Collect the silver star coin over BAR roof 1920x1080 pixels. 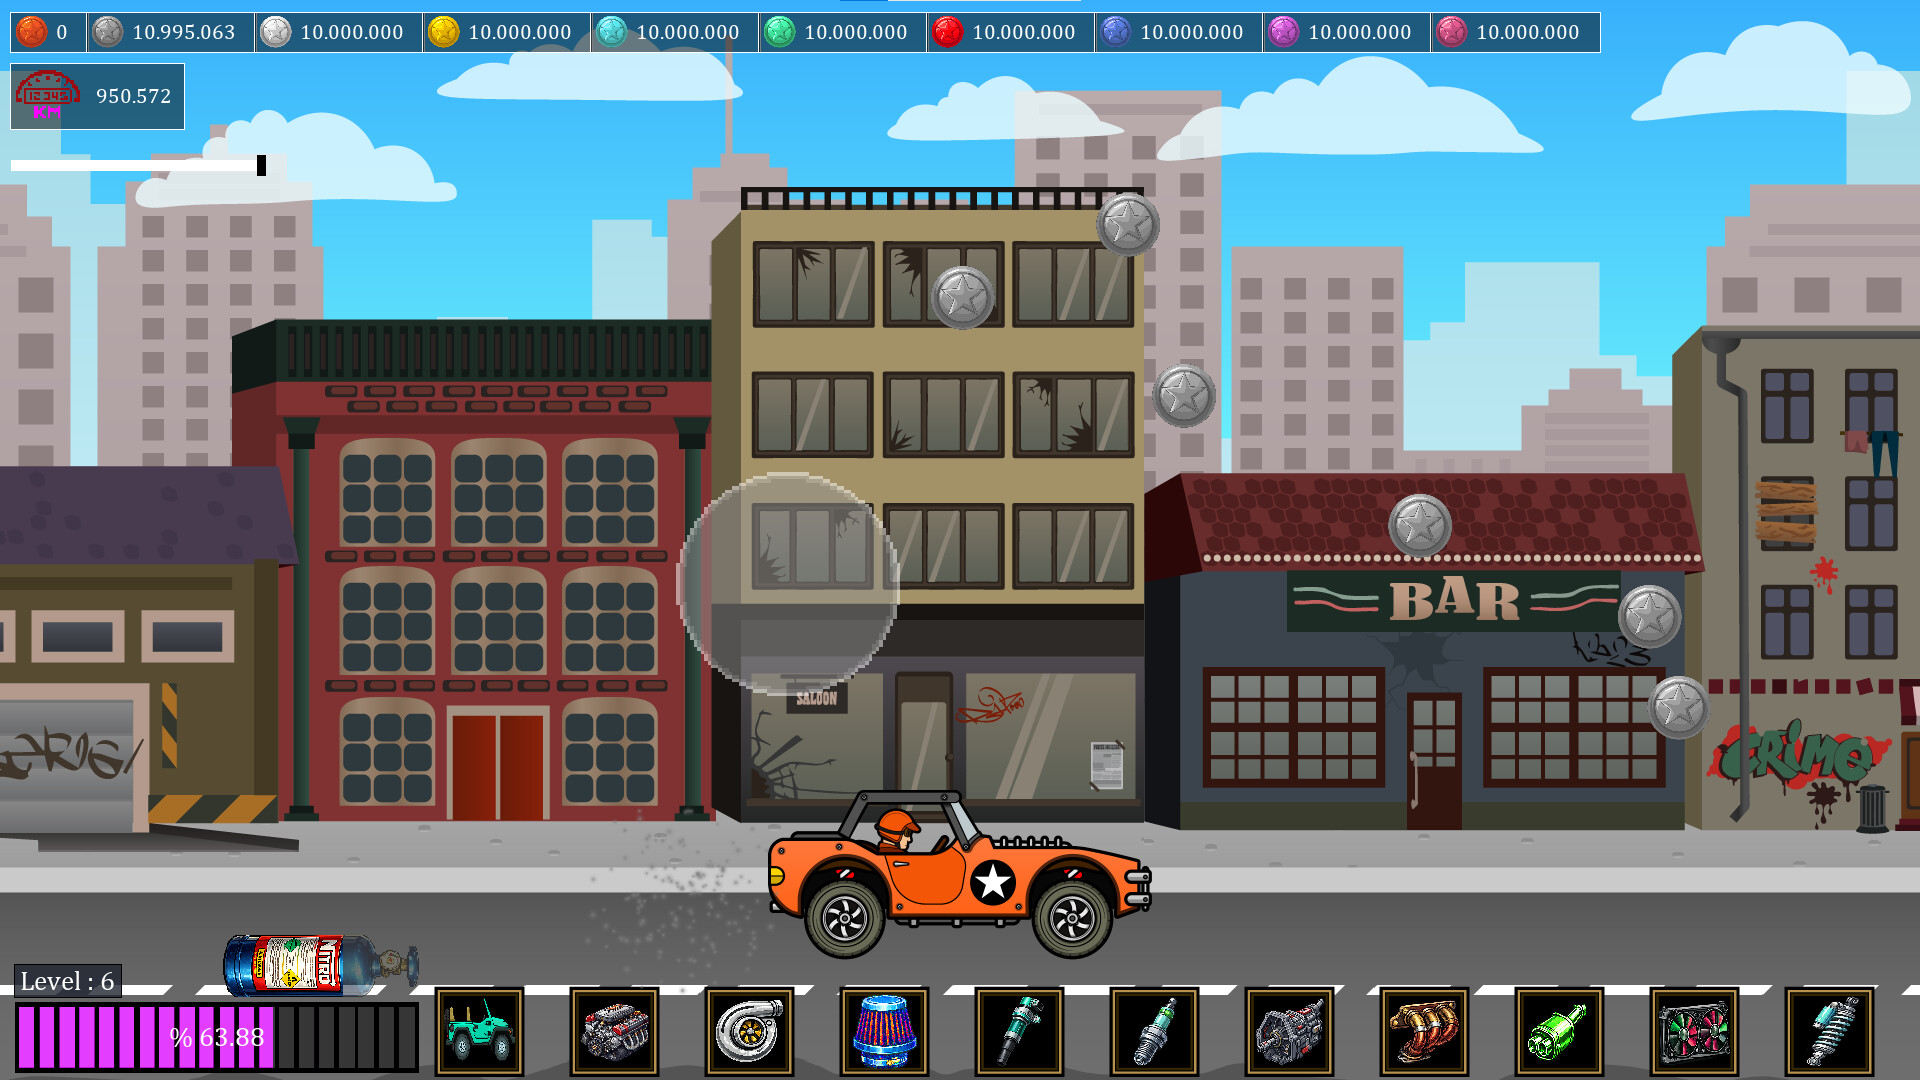click(x=1420, y=525)
